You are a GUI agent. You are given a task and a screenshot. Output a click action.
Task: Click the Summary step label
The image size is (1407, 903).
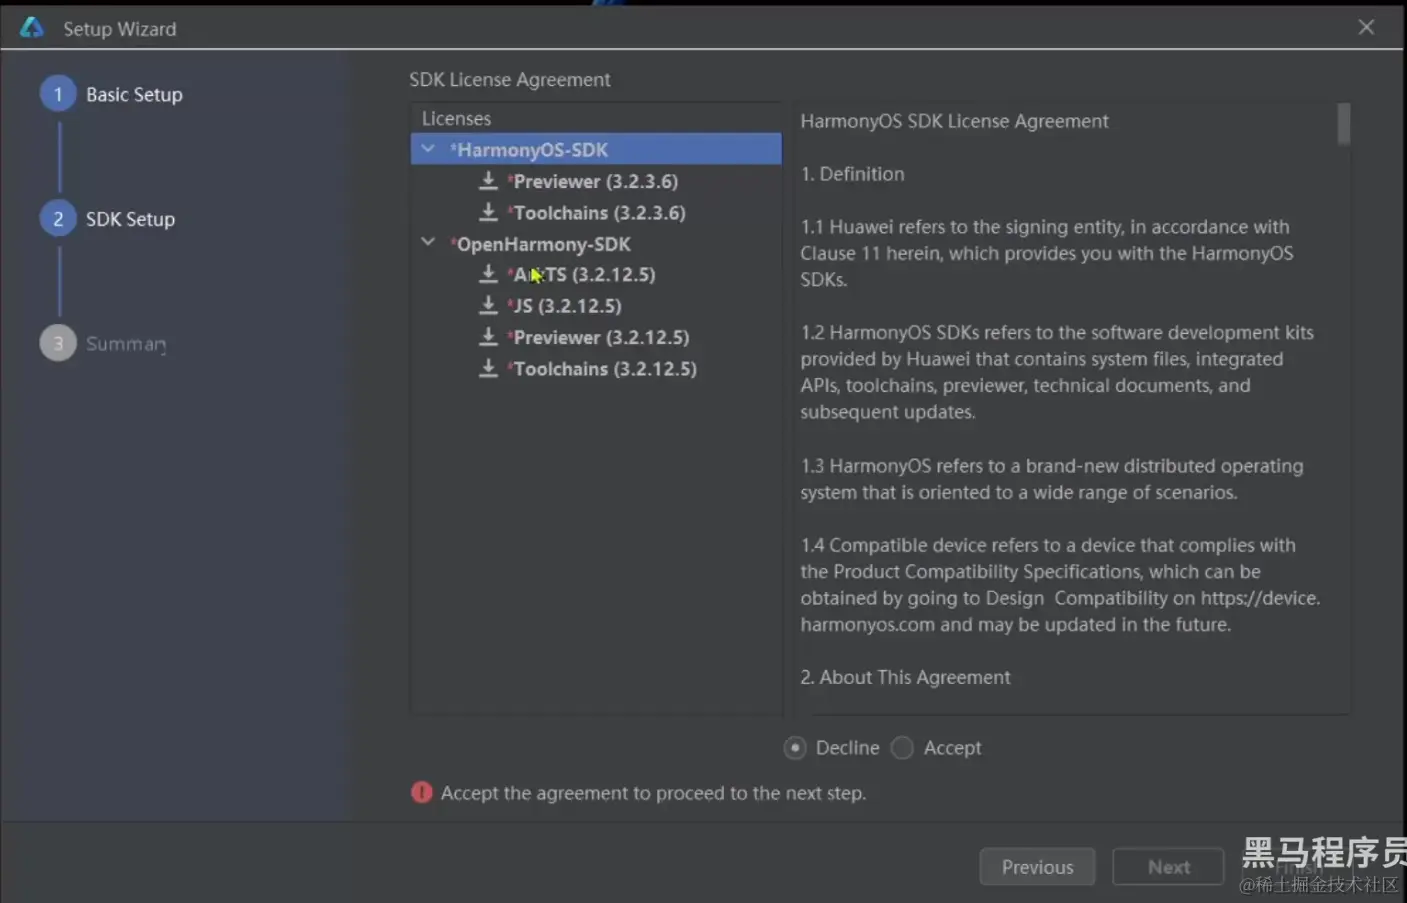(126, 344)
